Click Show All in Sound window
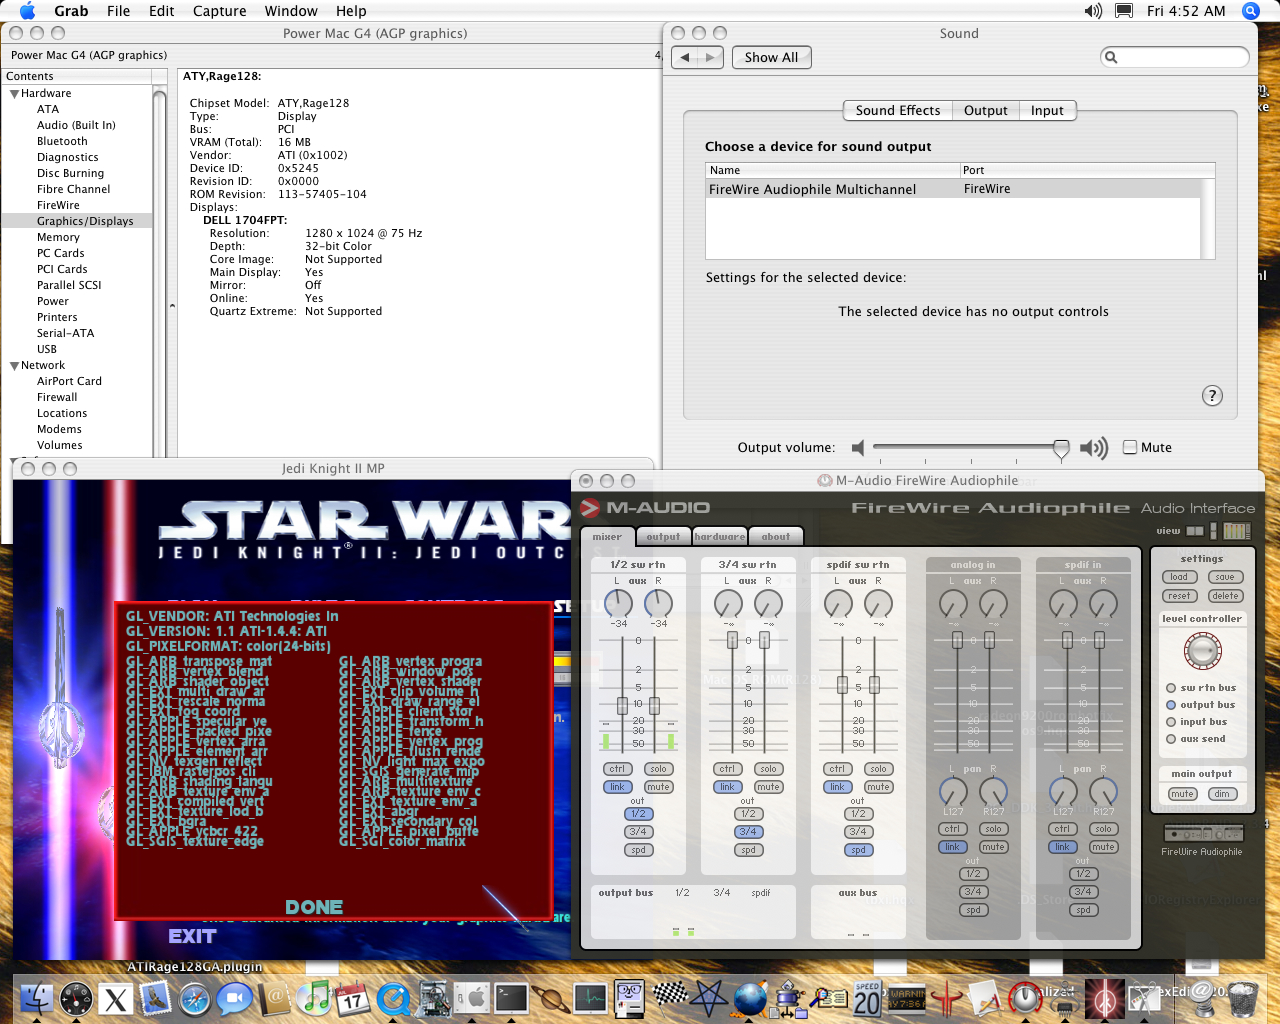This screenshot has height=1024, width=1280. click(x=771, y=57)
